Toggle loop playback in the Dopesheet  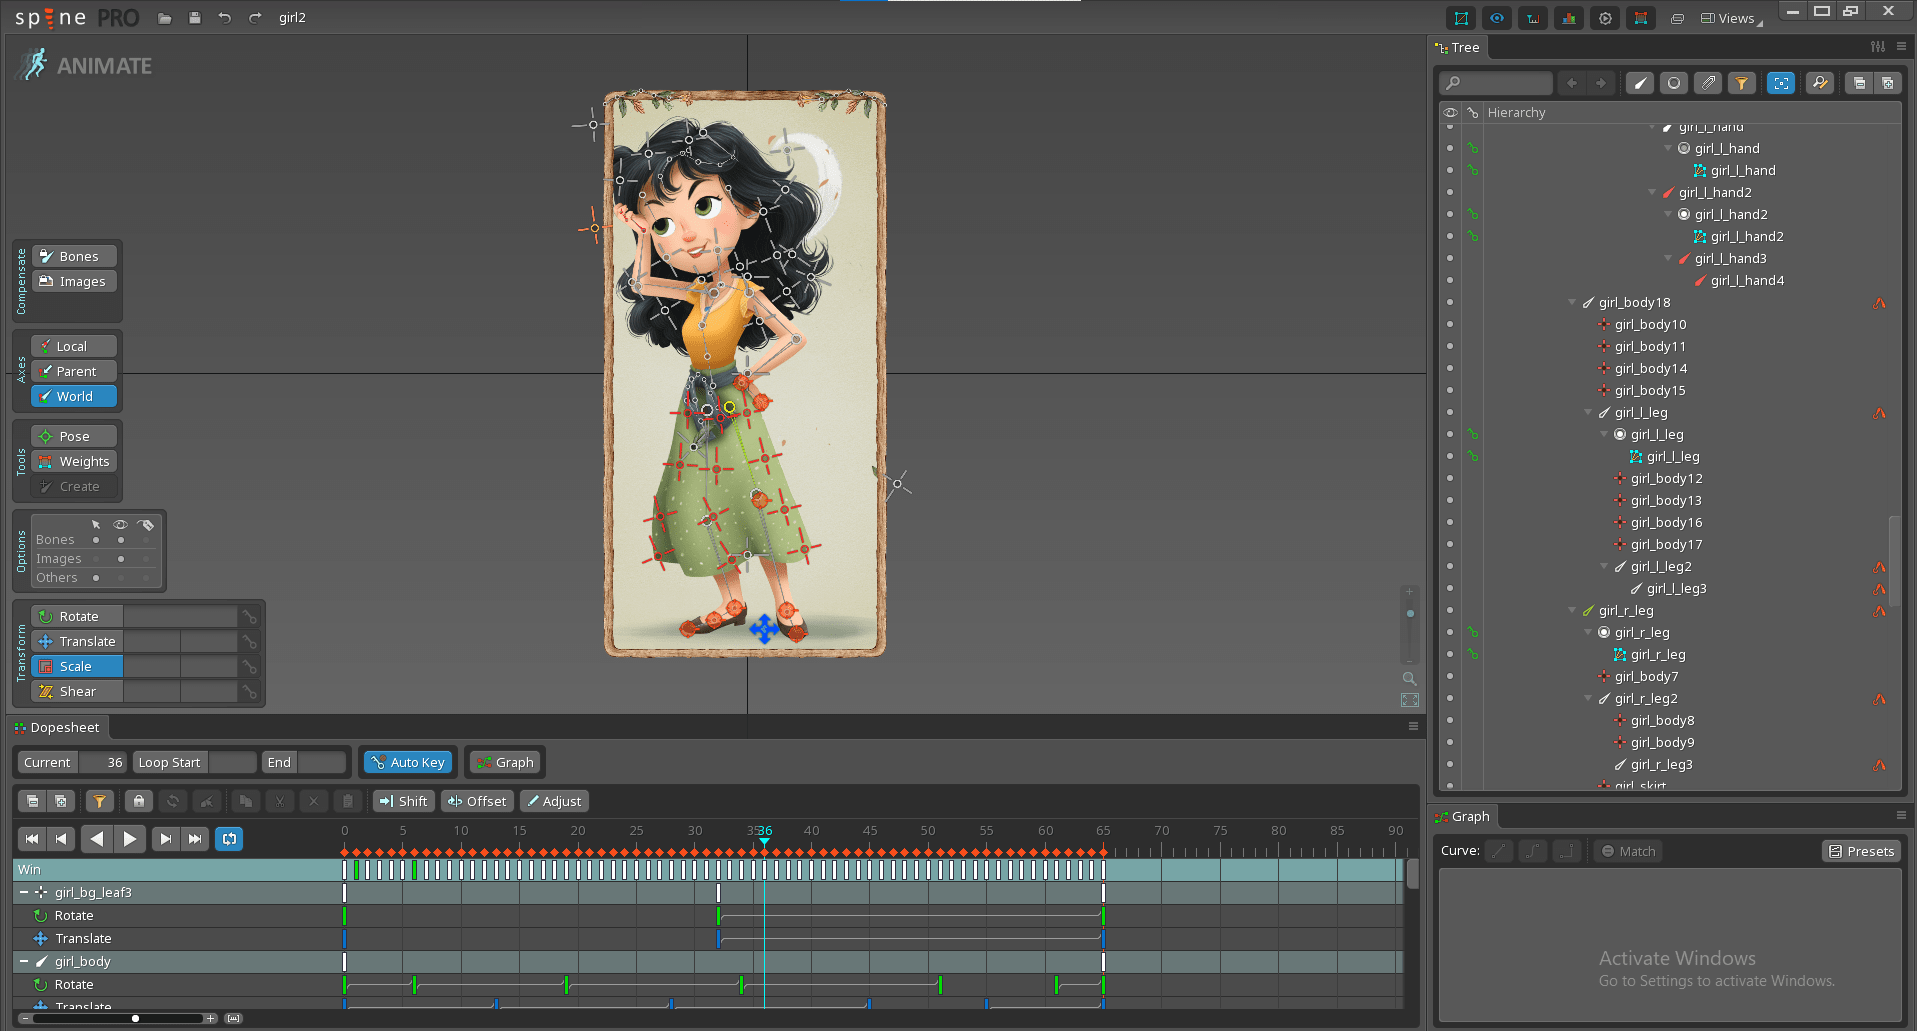tap(229, 838)
